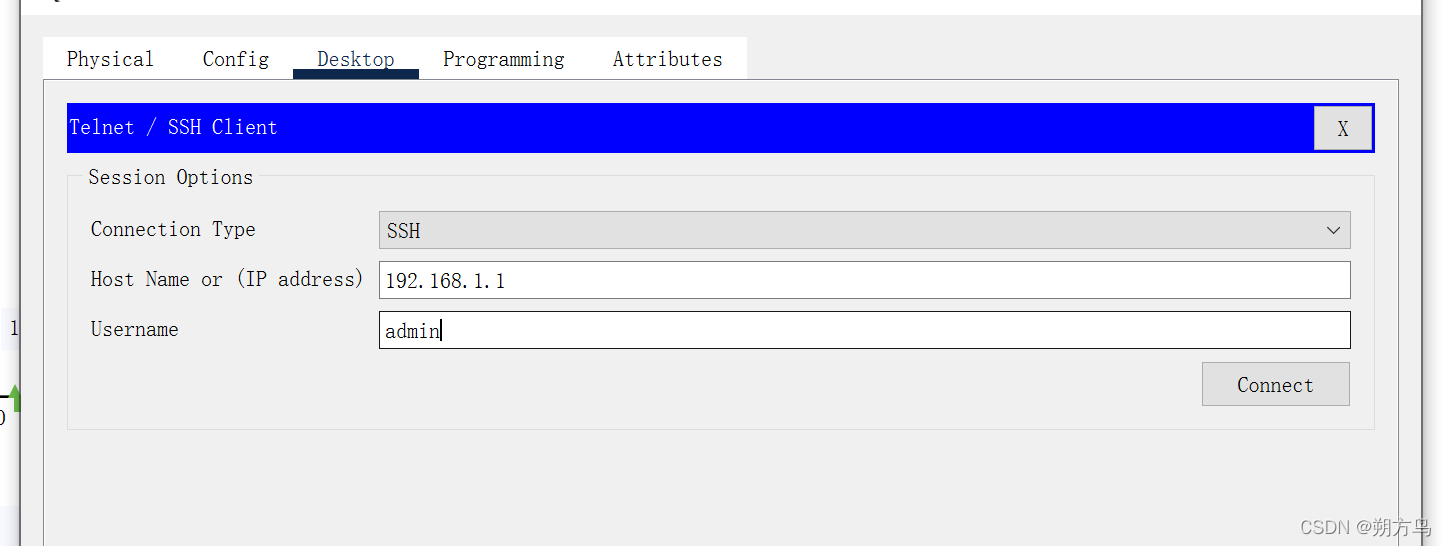
Task: Go to the Programming tab
Action: (503, 59)
